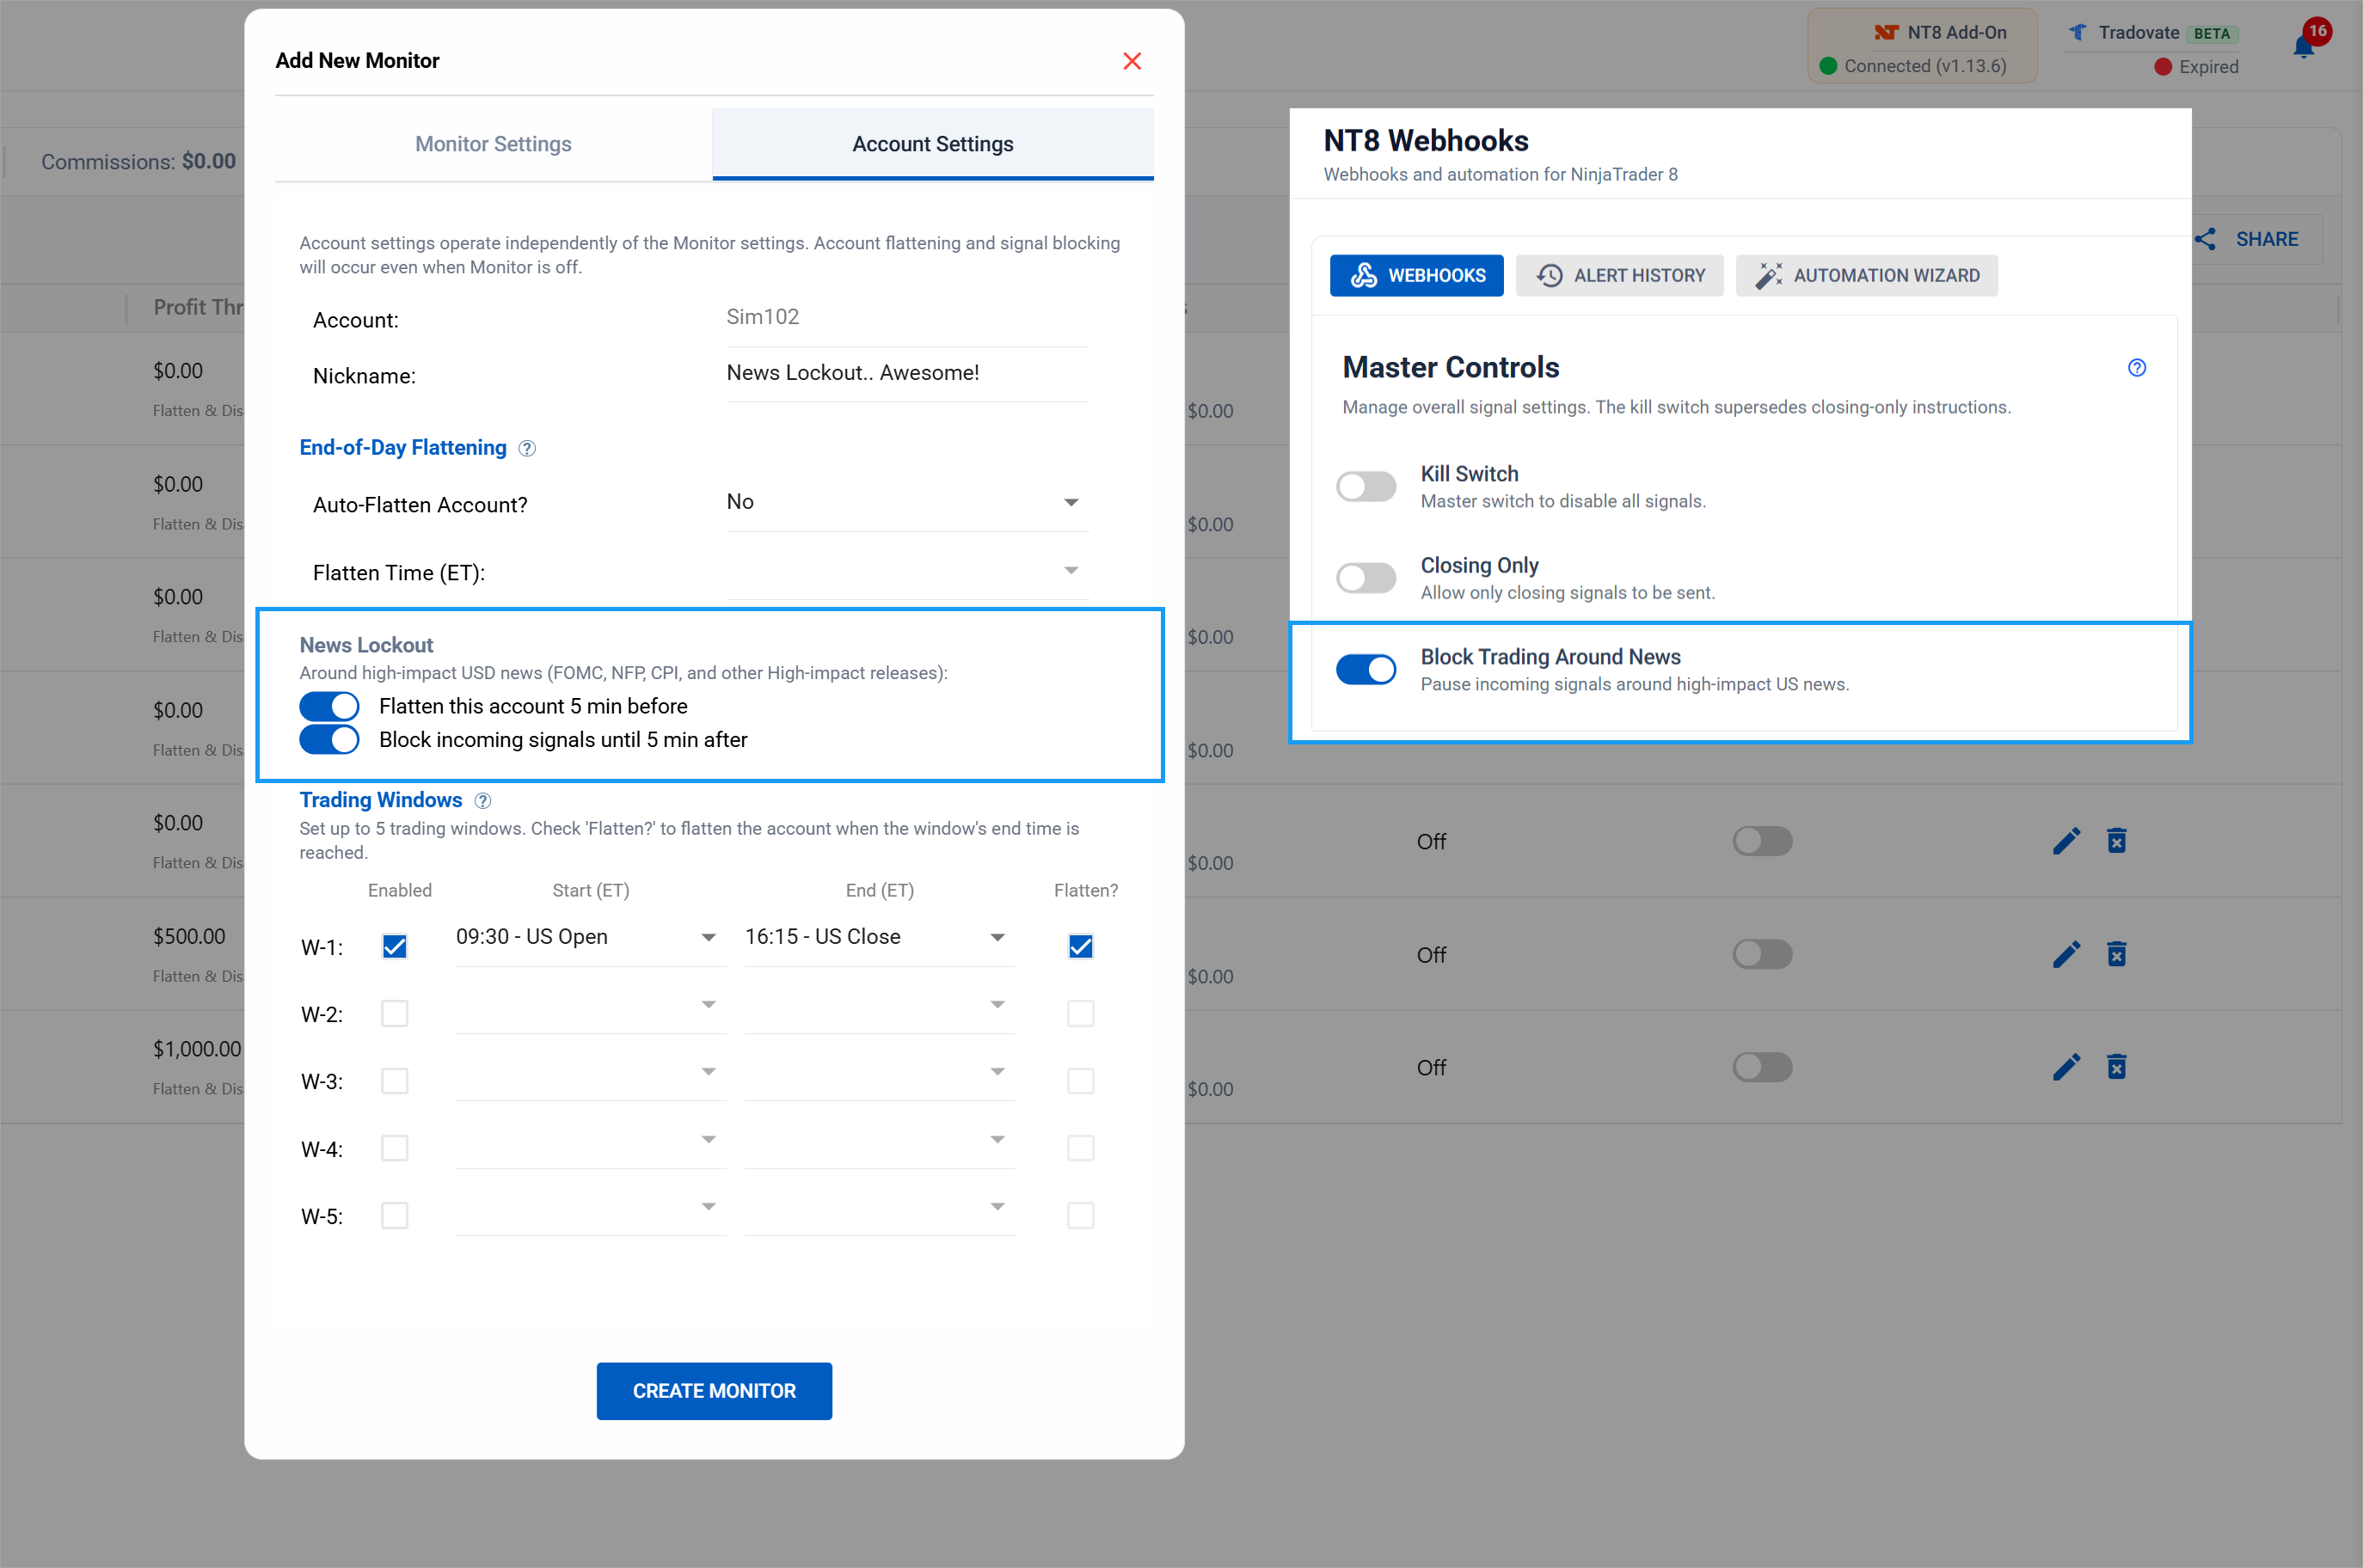The width and height of the screenshot is (2363, 1568).
Task: Switch to the Monitor Settings tab
Action: [493, 144]
